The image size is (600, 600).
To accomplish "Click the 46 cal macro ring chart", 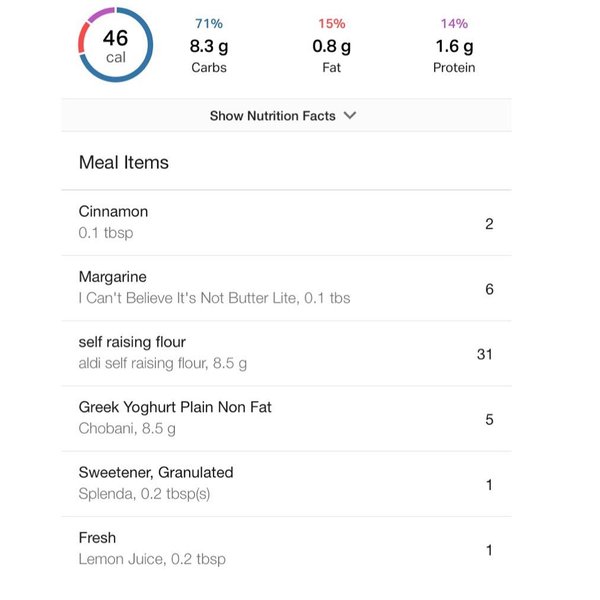I will pyautogui.click(x=115, y=44).
